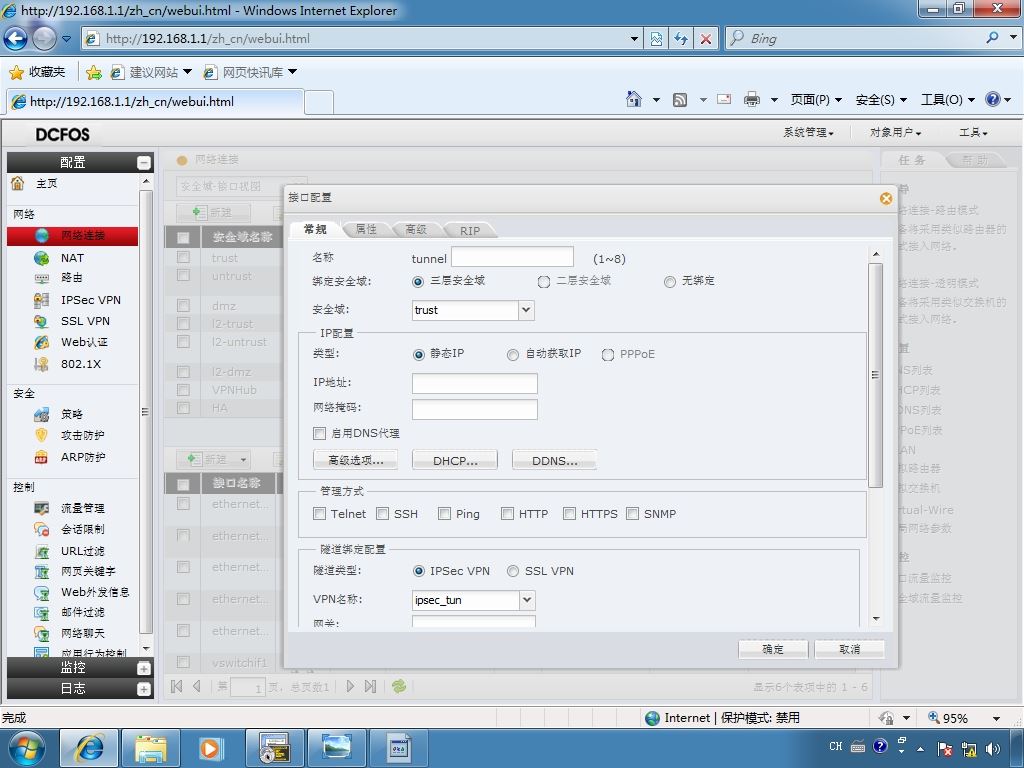Select SSL VPN tunnel type radio

[x=513, y=571]
